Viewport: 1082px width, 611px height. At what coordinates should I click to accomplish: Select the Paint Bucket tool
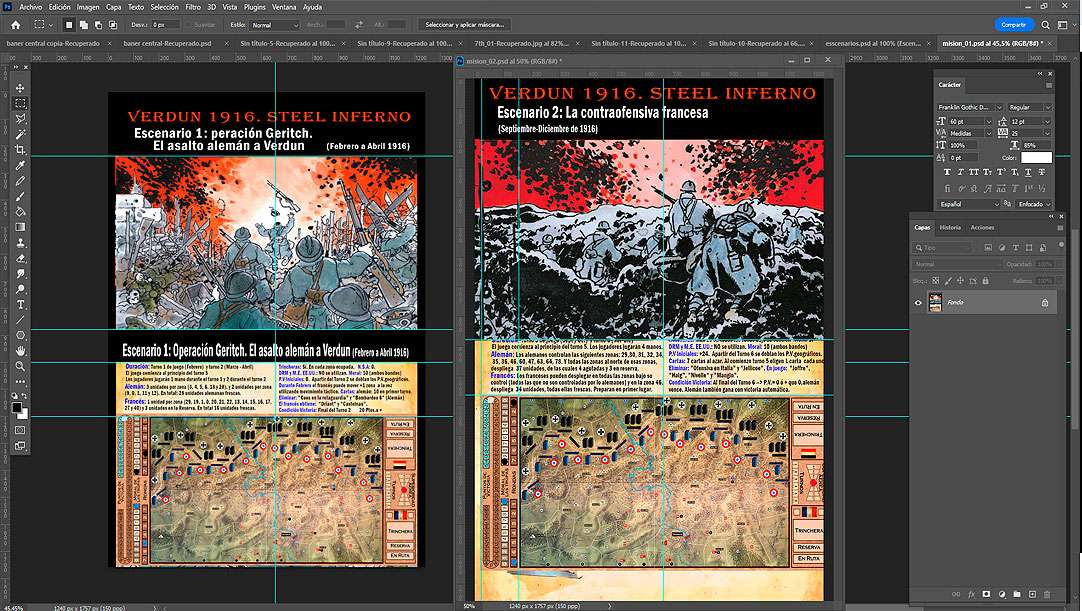pos(21,212)
